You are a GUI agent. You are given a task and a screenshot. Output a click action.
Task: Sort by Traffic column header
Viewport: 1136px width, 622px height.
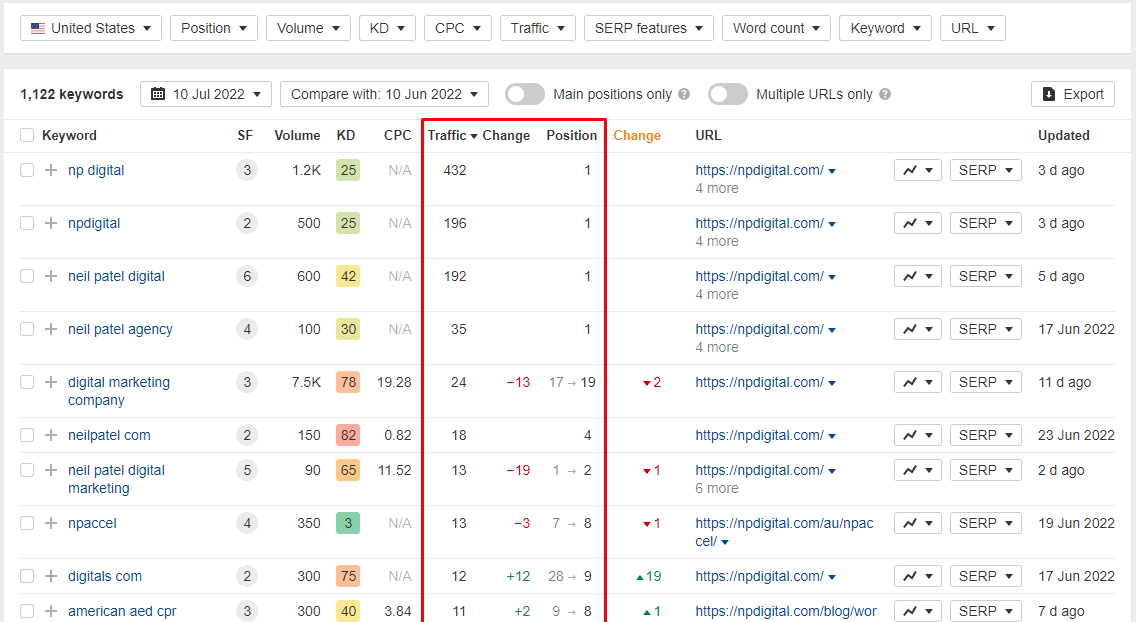click(x=452, y=135)
